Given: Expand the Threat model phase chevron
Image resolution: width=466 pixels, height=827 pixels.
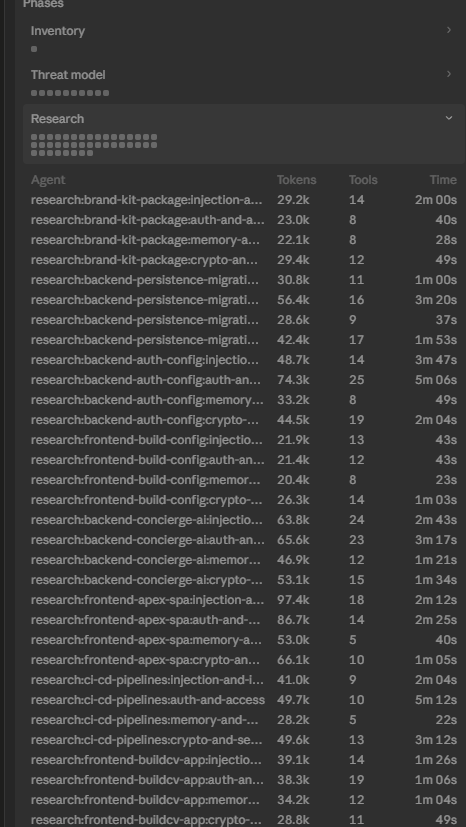Looking at the screenshot, I should (x=449, y=74).
